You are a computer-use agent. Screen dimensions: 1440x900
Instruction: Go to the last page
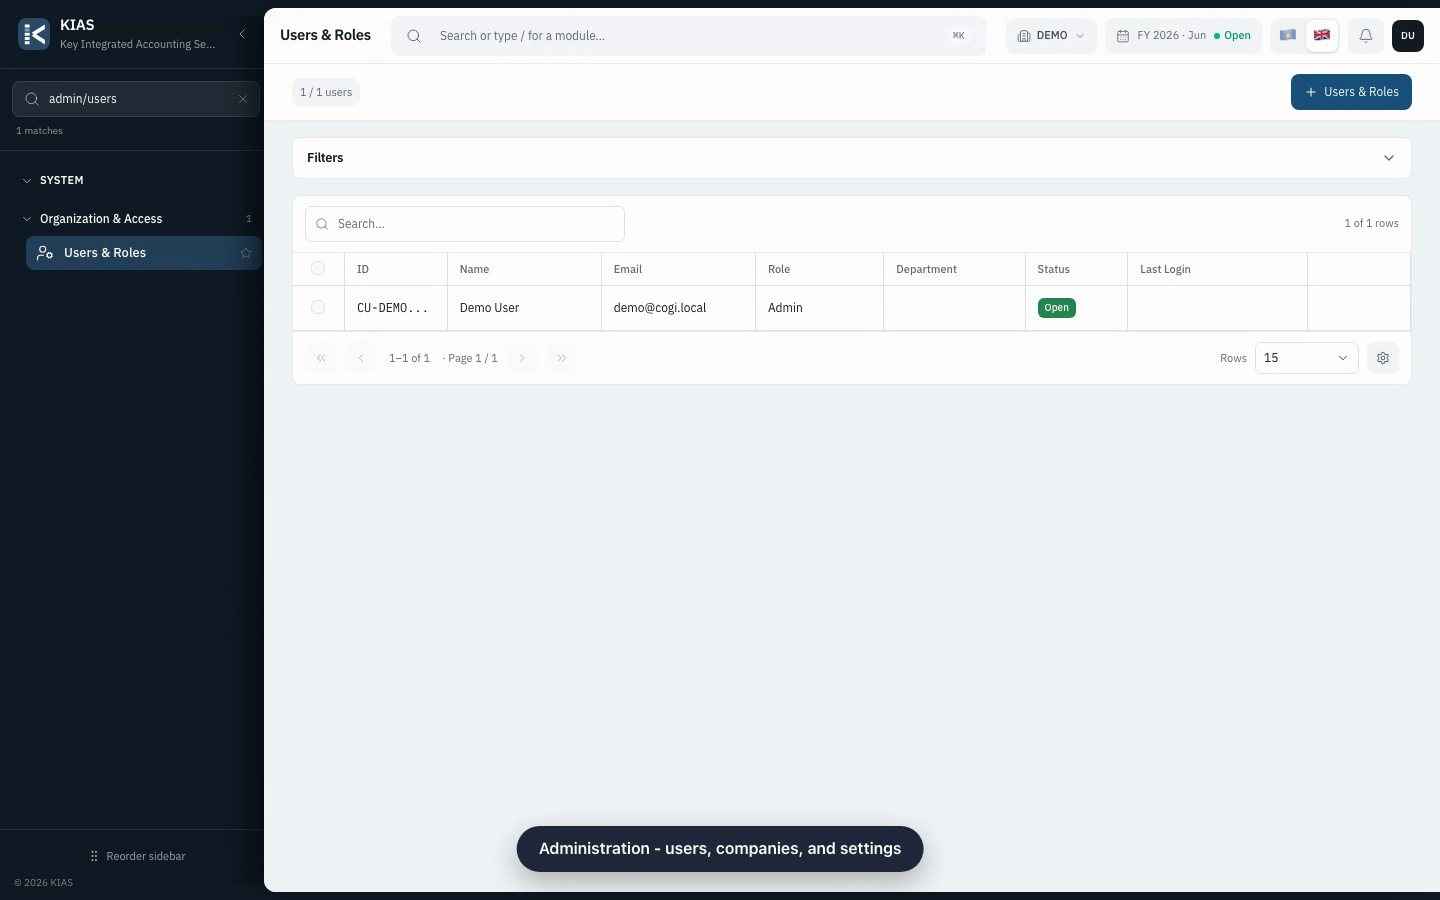point(562,358)
